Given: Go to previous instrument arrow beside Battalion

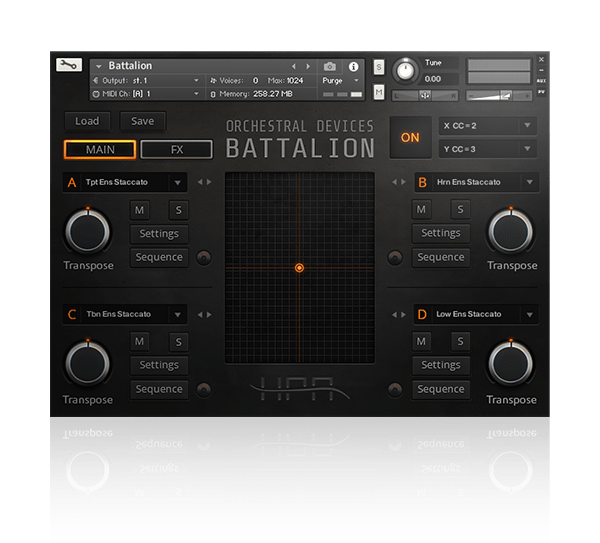Looking at the screenshot, I should [x=293, y=67].
